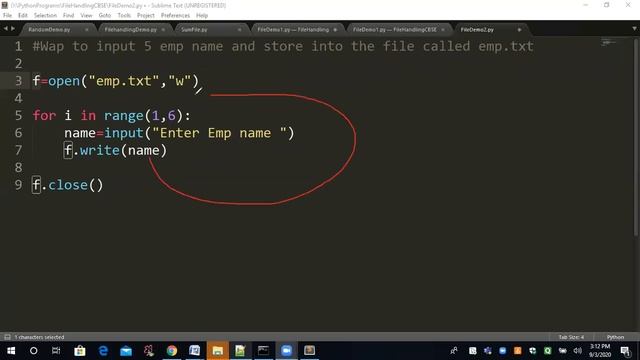Switch to the SumFile.py tab
This screenshot has height=360, width=640.
point(194,30)
